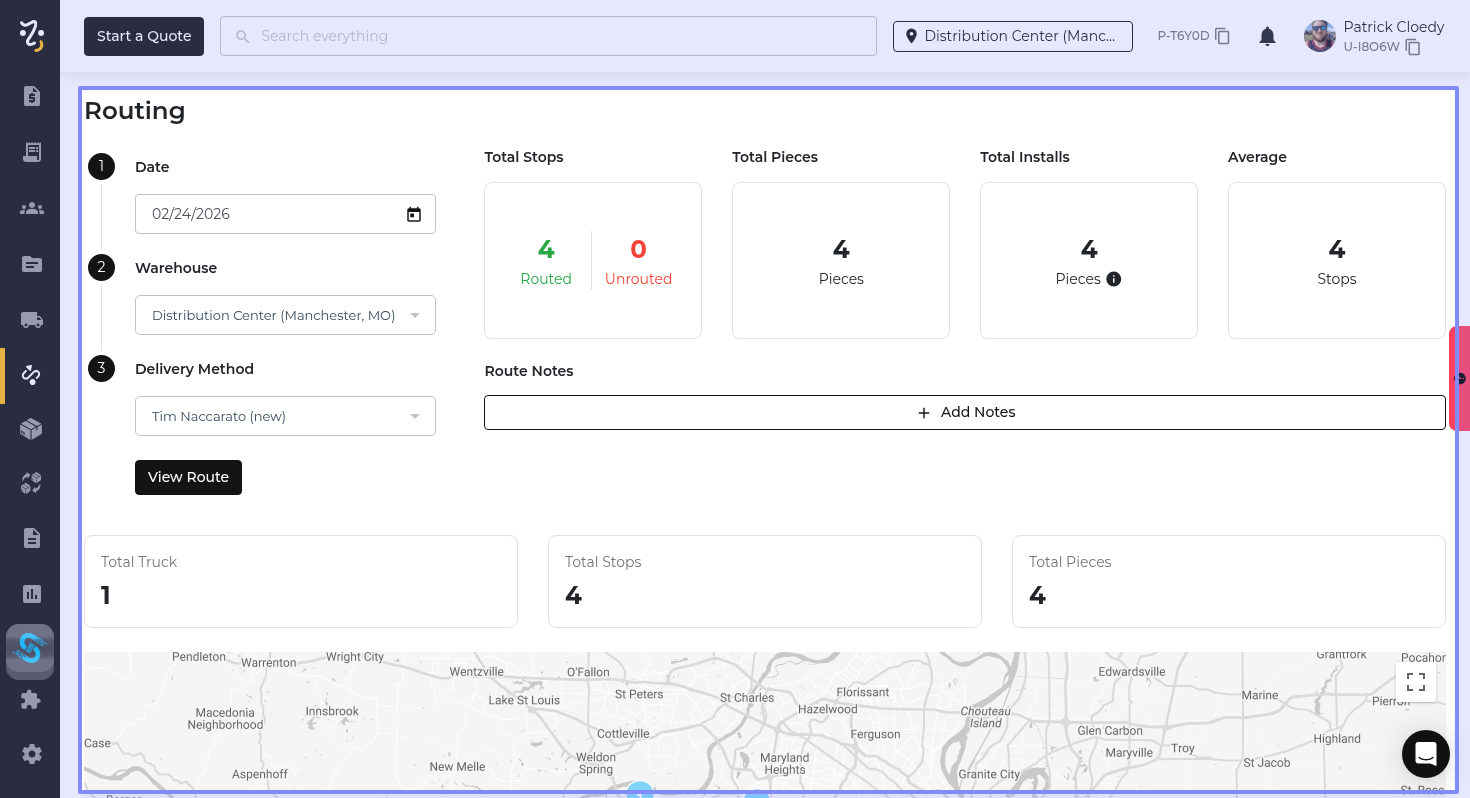Expand the Warehouse dropdown
1470x798 pixels.
click(x=285, y=315)
